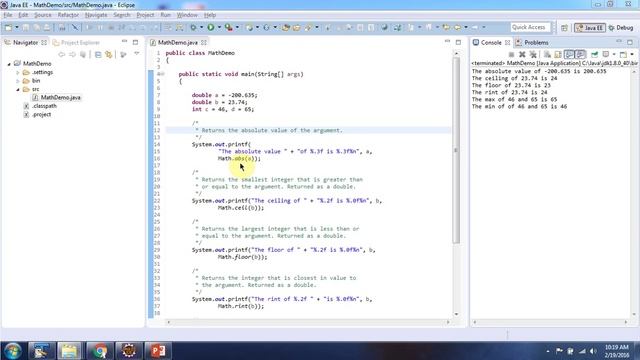Open the Edit menu
The image size is (640, 360).
pos(23,15)
